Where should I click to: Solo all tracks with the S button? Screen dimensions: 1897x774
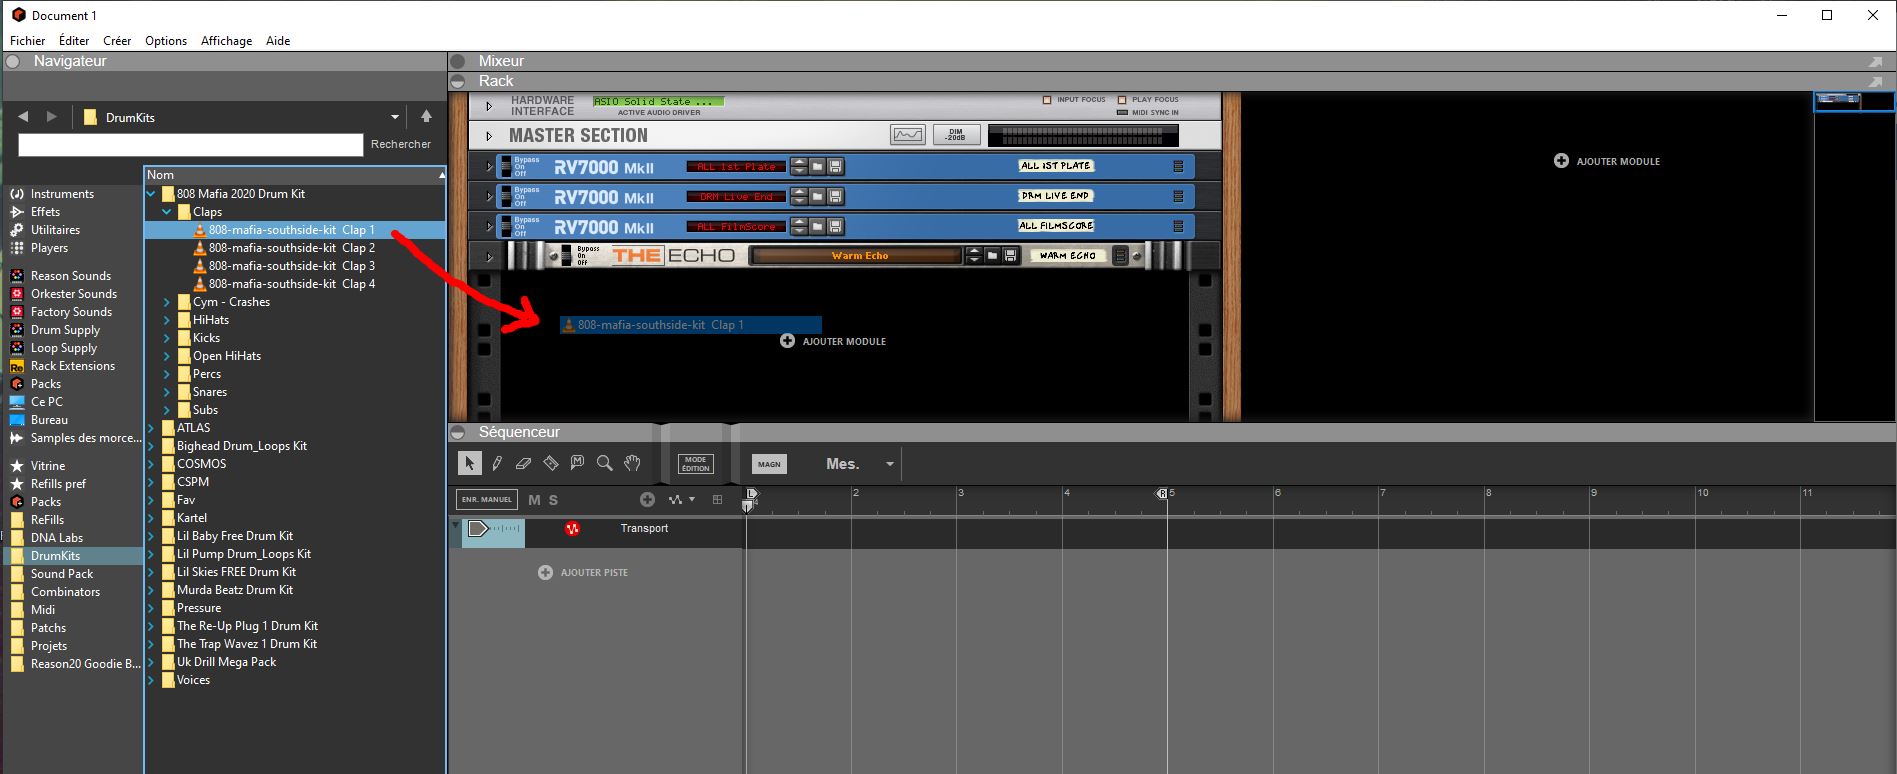coord(553,500)
